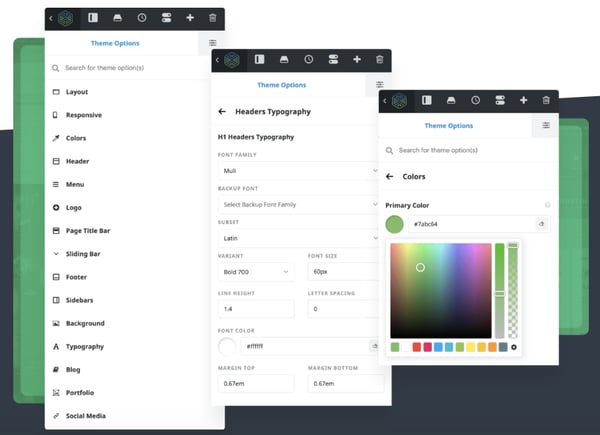Go back using arrow beside Colors heading
Viewport: 600px width, 435px height.
coord(389,177)
